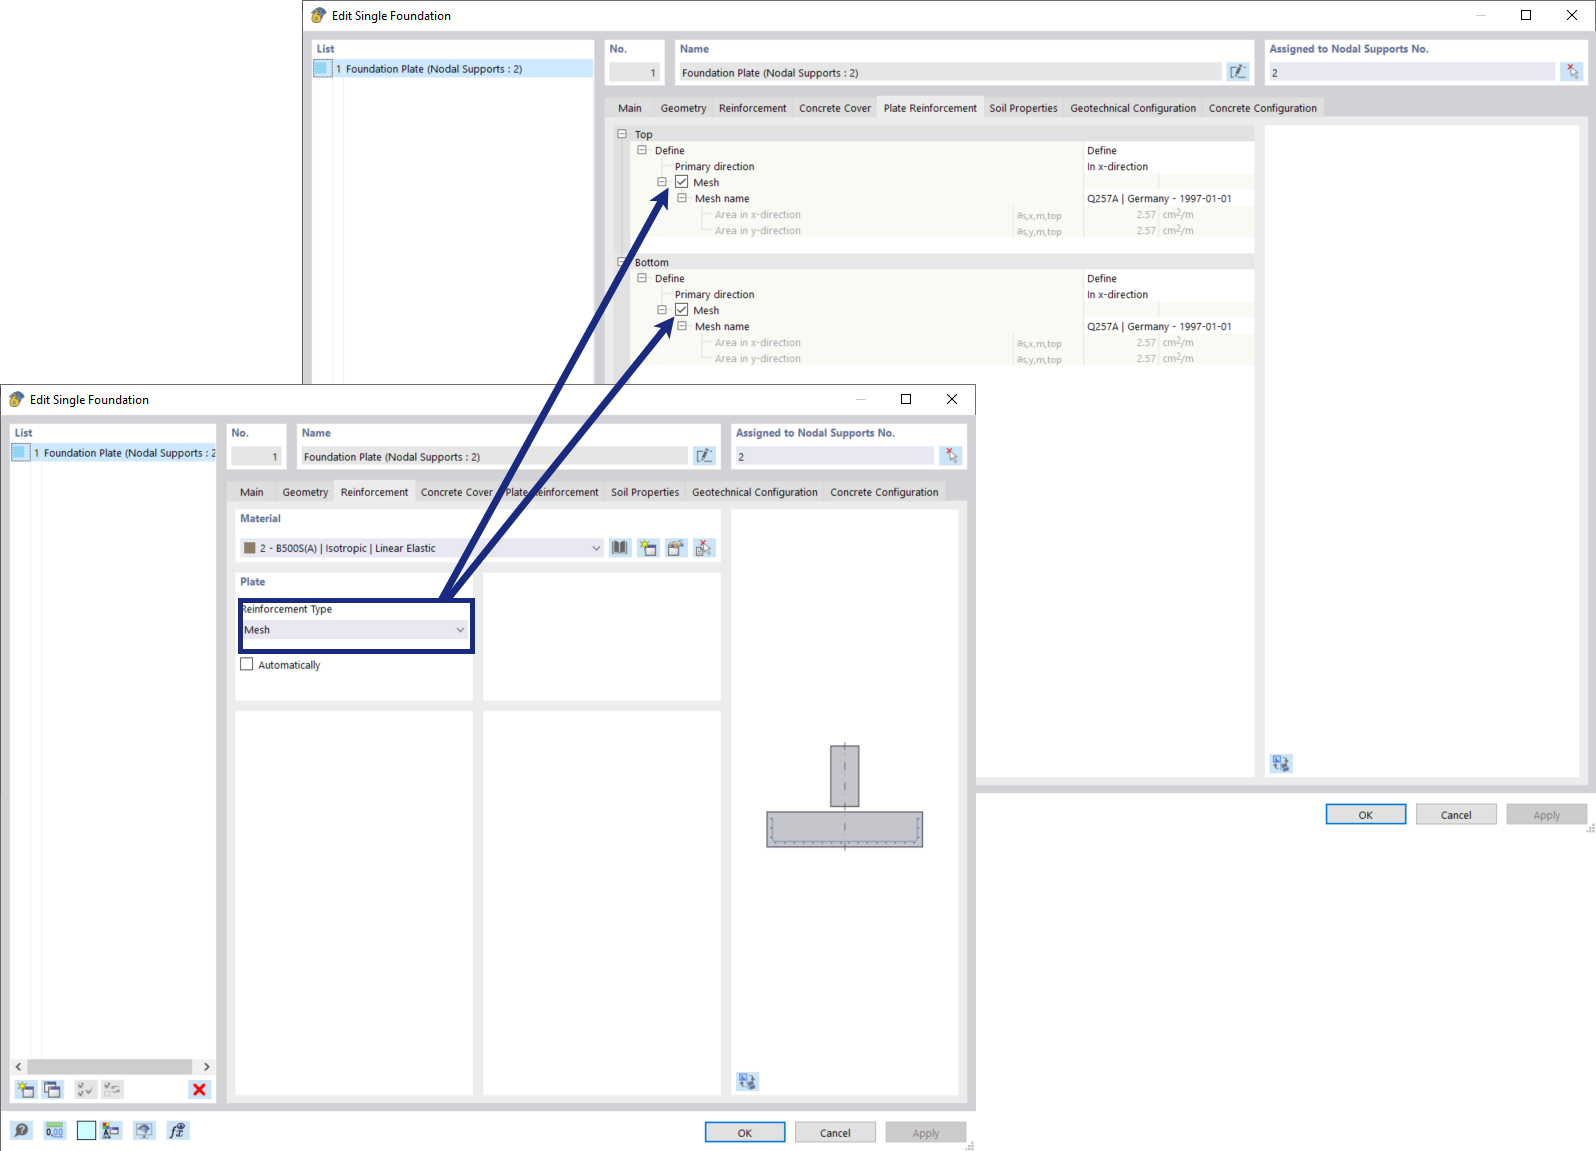Open the help speech bubble icon
The image size is (1596, 1151).
[x=21, y=1130]
